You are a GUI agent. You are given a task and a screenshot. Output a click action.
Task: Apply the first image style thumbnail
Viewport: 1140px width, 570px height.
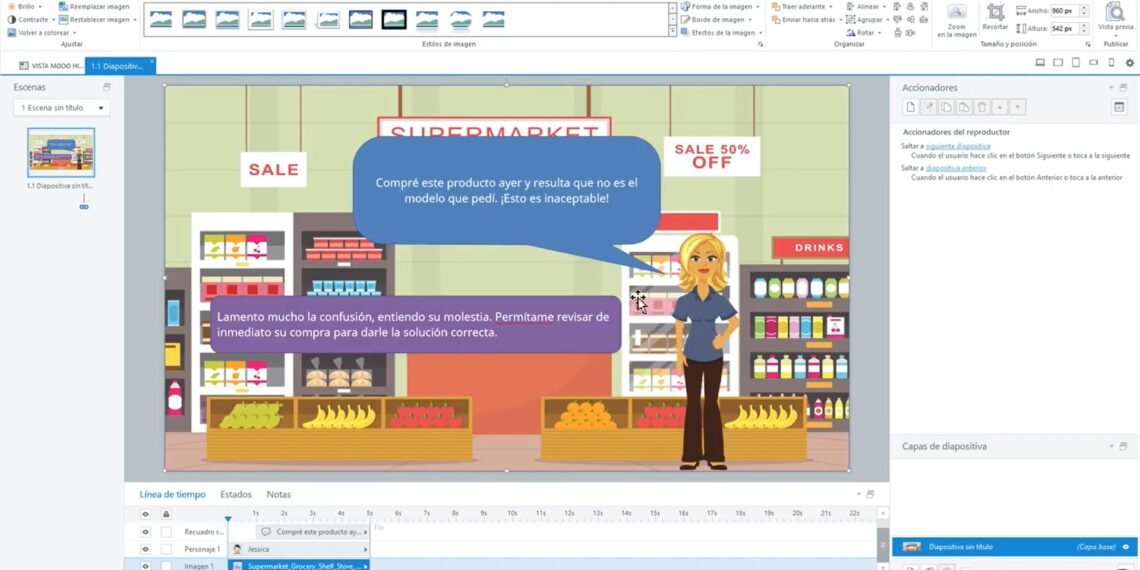(161, 19)
